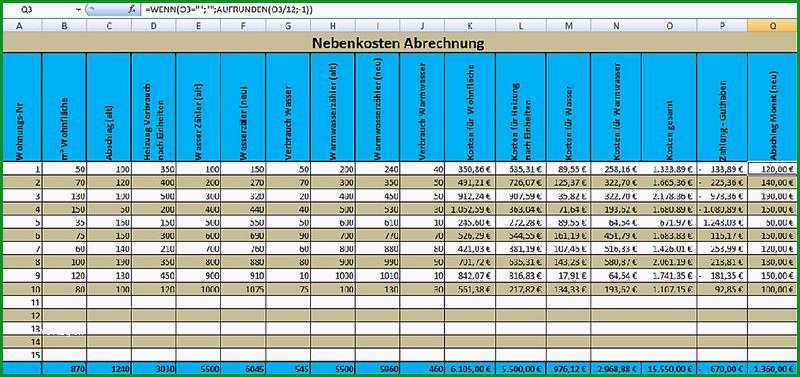Click the Wasser Zähler (alt) header cell

[x=198, y=107]
